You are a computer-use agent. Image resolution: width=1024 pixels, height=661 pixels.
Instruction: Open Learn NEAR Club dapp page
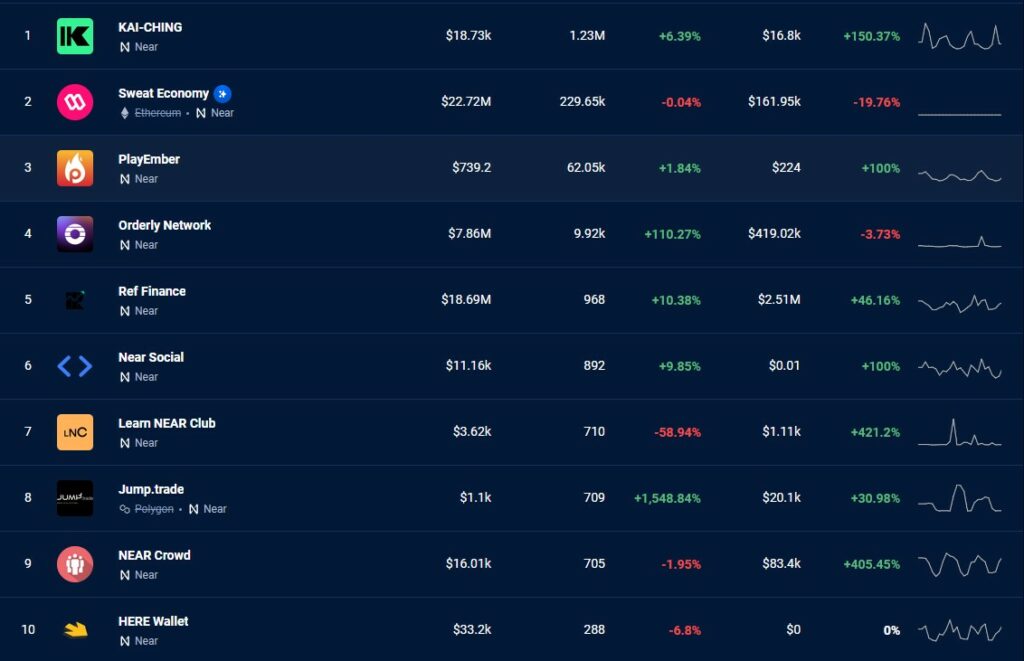[167, 423]
